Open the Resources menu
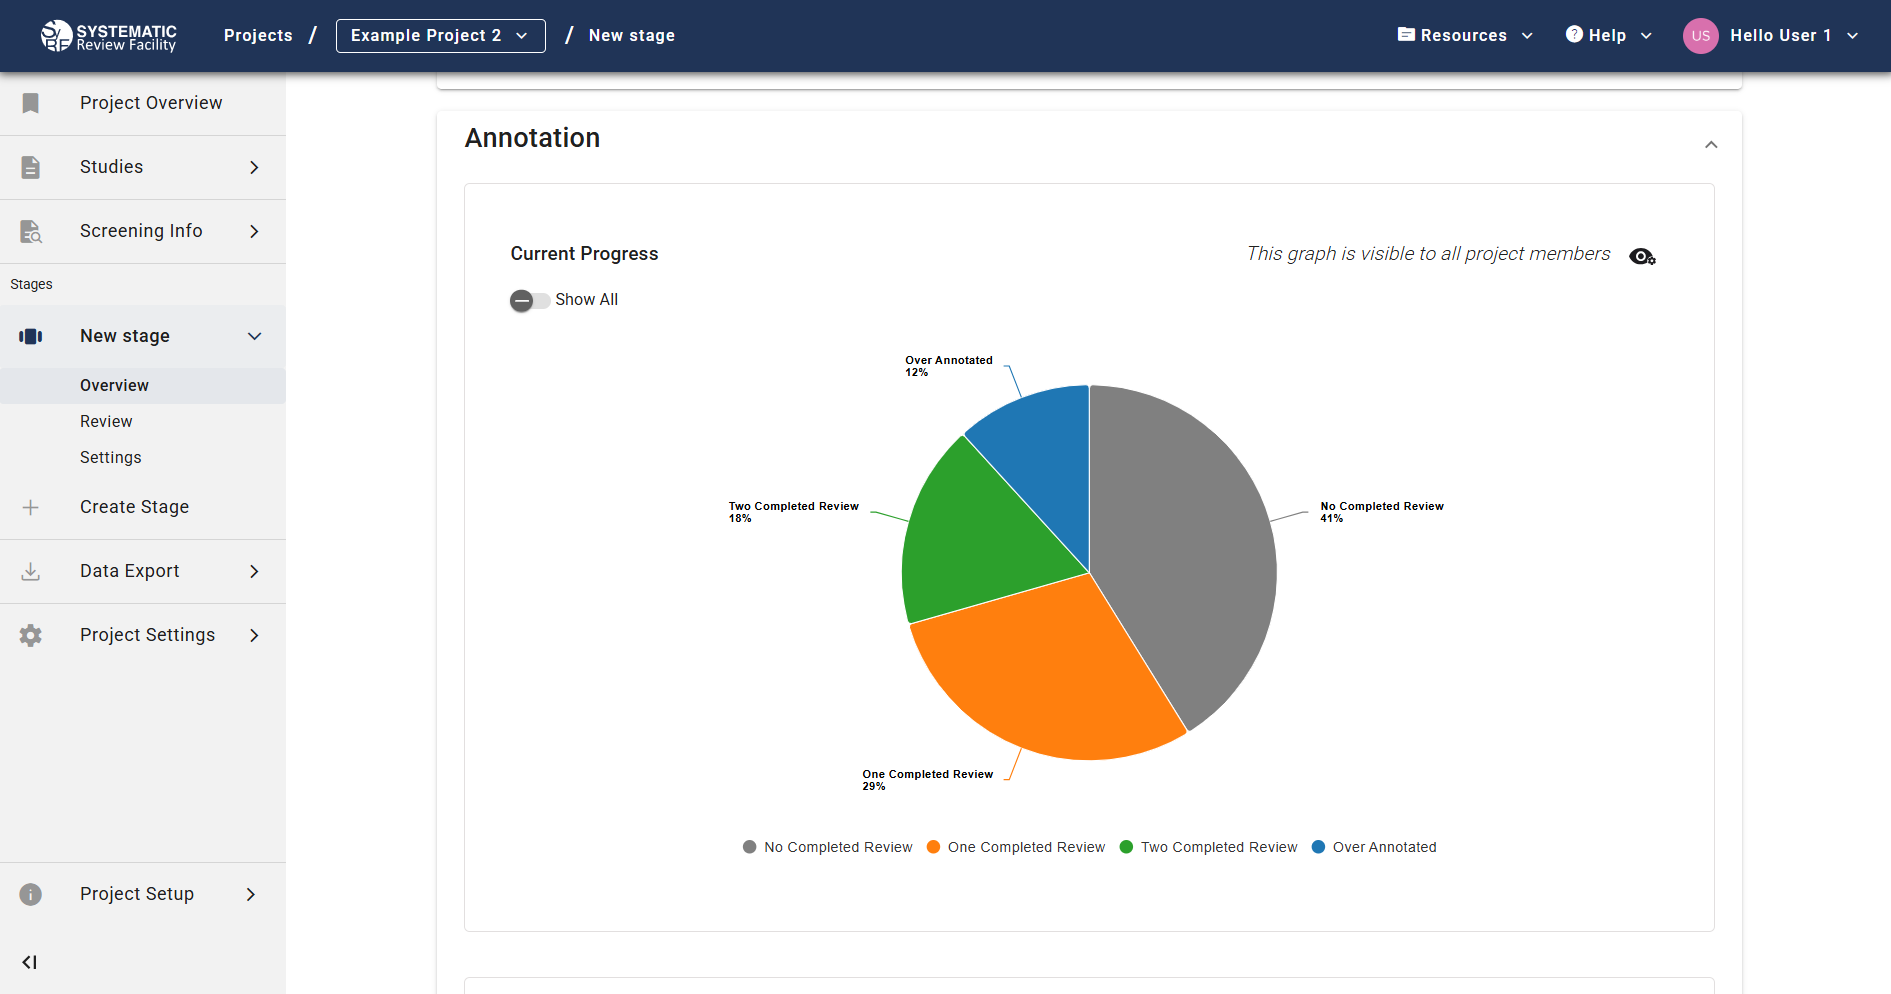The image size is (1891, 994). pos(1465,36)
